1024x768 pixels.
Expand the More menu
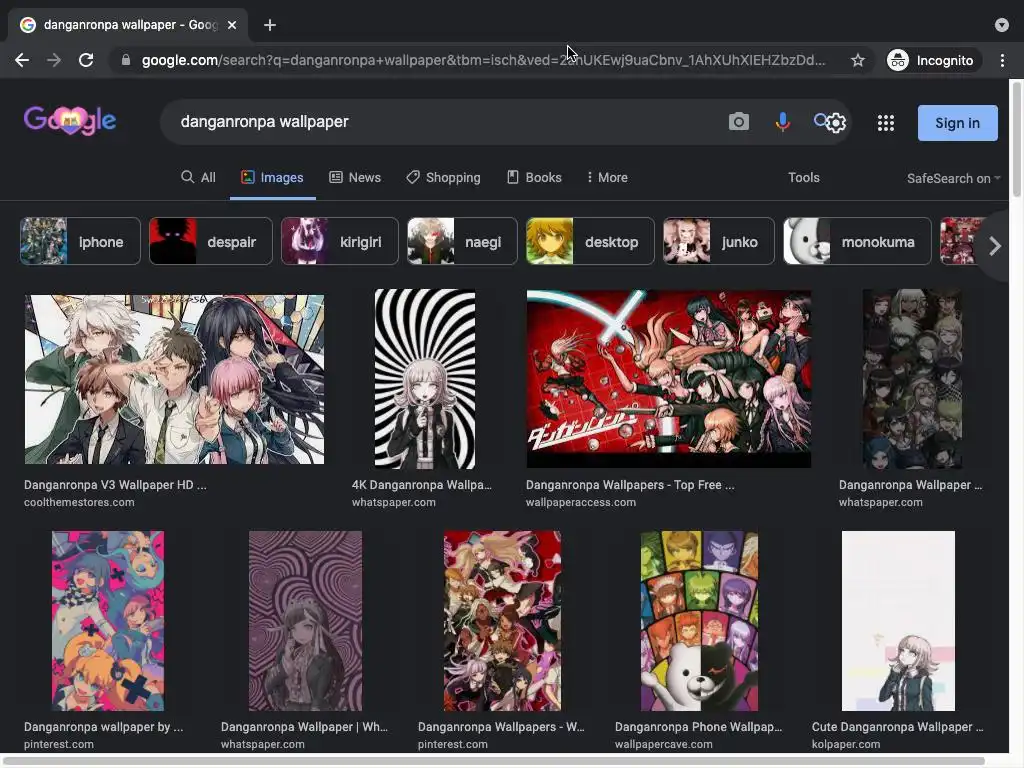tap(607, 177)
